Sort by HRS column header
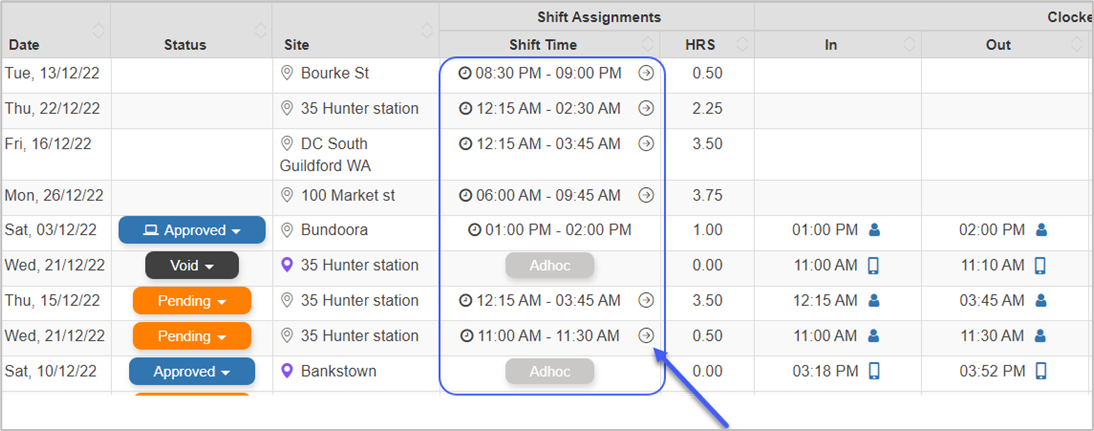The image size is (1094, 431). click(x=742, y=44)
